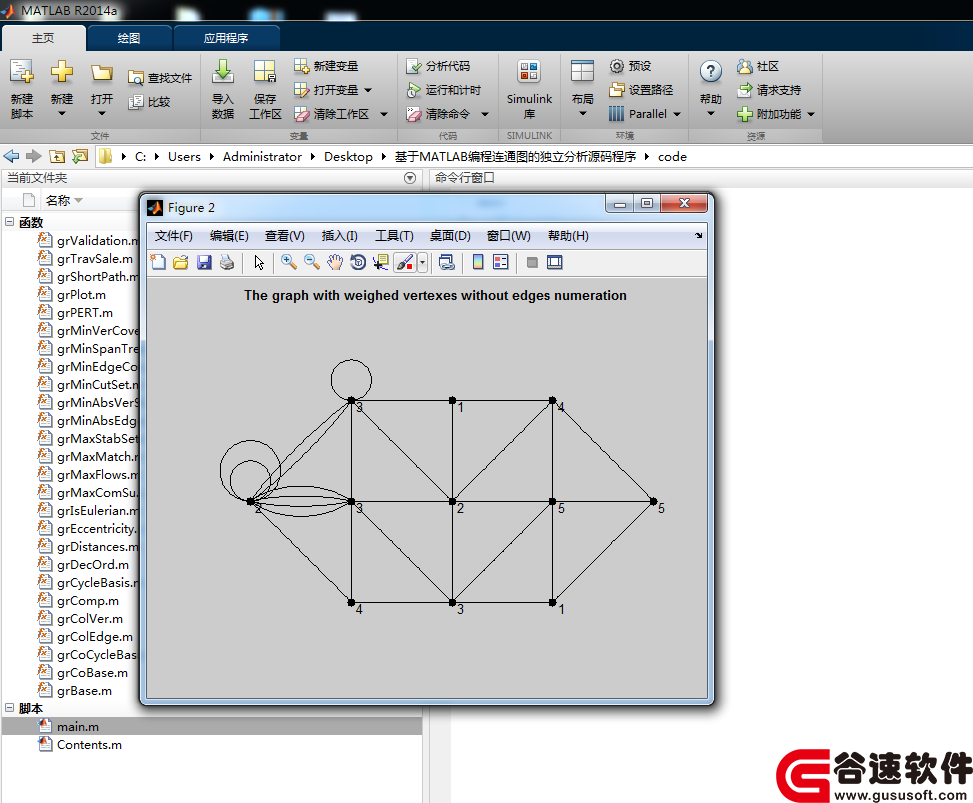The width and height of the screenshot is (973, 803).
Task: Click Administrator in the address path
Action: tap(262, 157)
